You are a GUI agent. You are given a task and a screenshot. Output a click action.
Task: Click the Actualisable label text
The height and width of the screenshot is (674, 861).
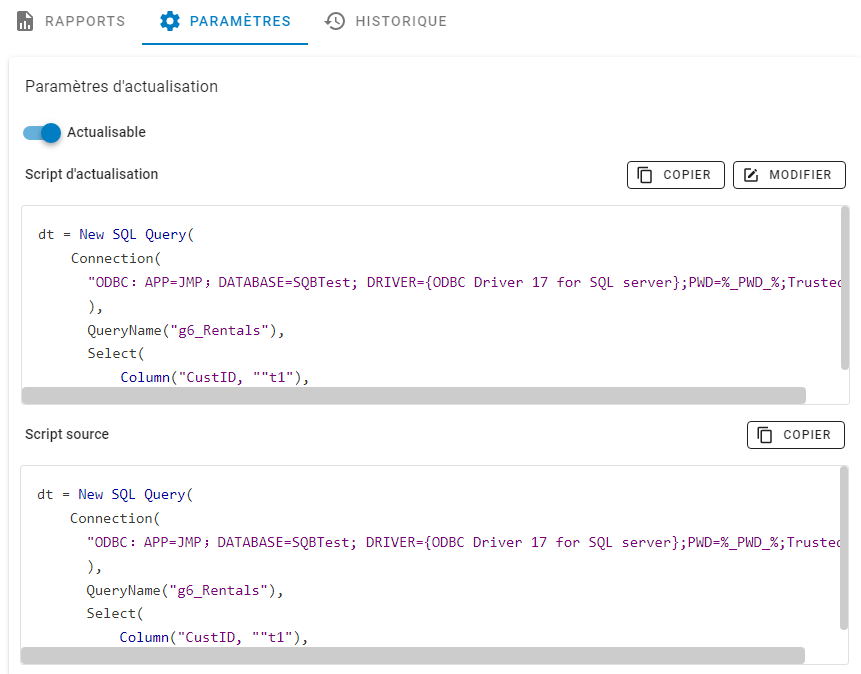point(106,132)
